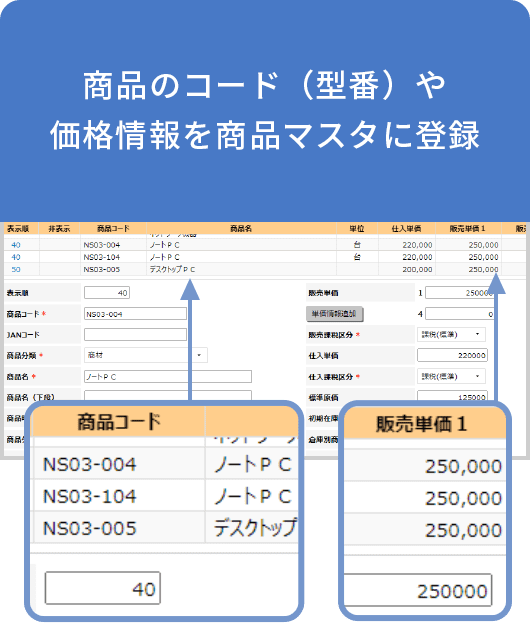The height and width of the screenshot is (623, 530).
Task: Click the 販売単価1 column header in the table
Action: [x=467, y=228]
